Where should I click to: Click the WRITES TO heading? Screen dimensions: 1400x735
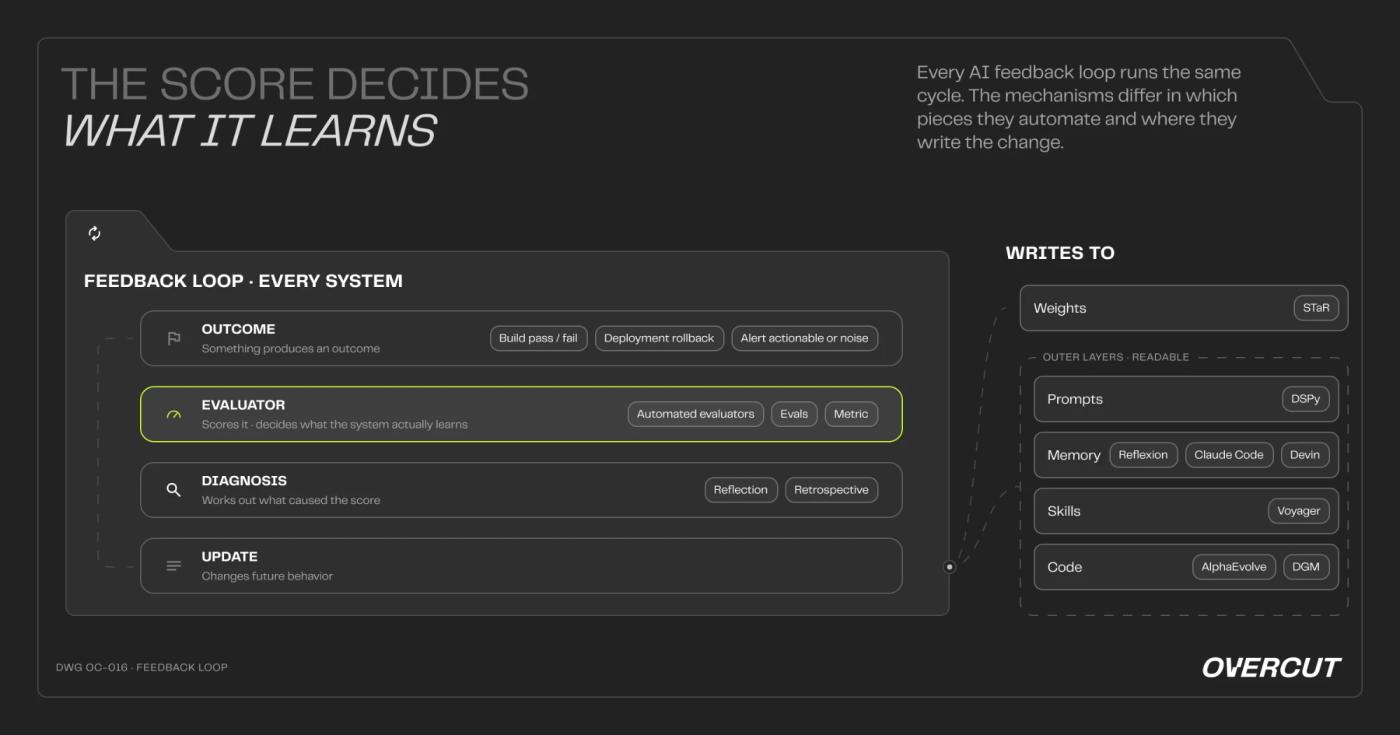[1060, 253]
